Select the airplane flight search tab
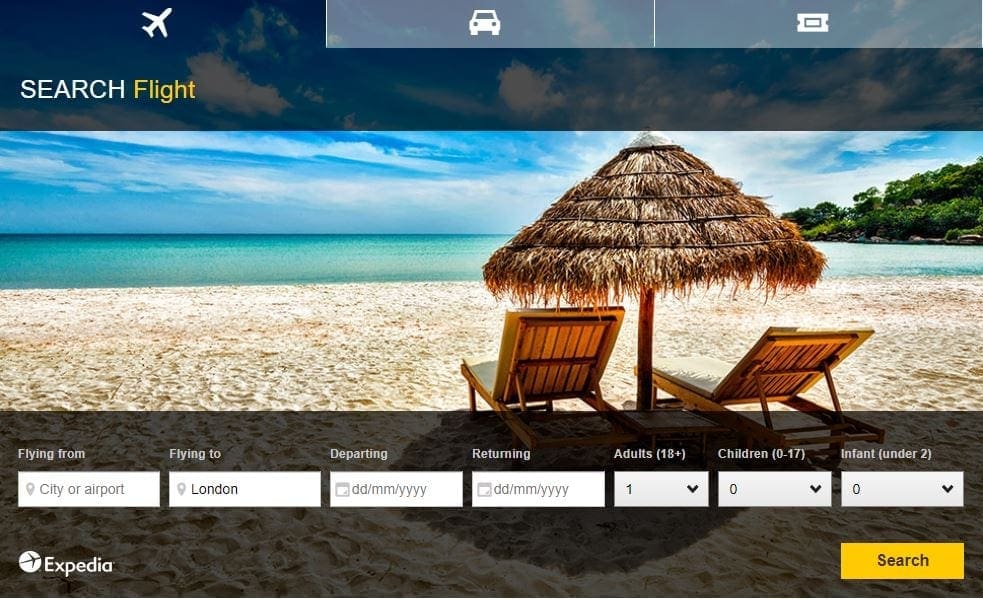Viewport: 983px width, 599px height. tap(163, 24)
